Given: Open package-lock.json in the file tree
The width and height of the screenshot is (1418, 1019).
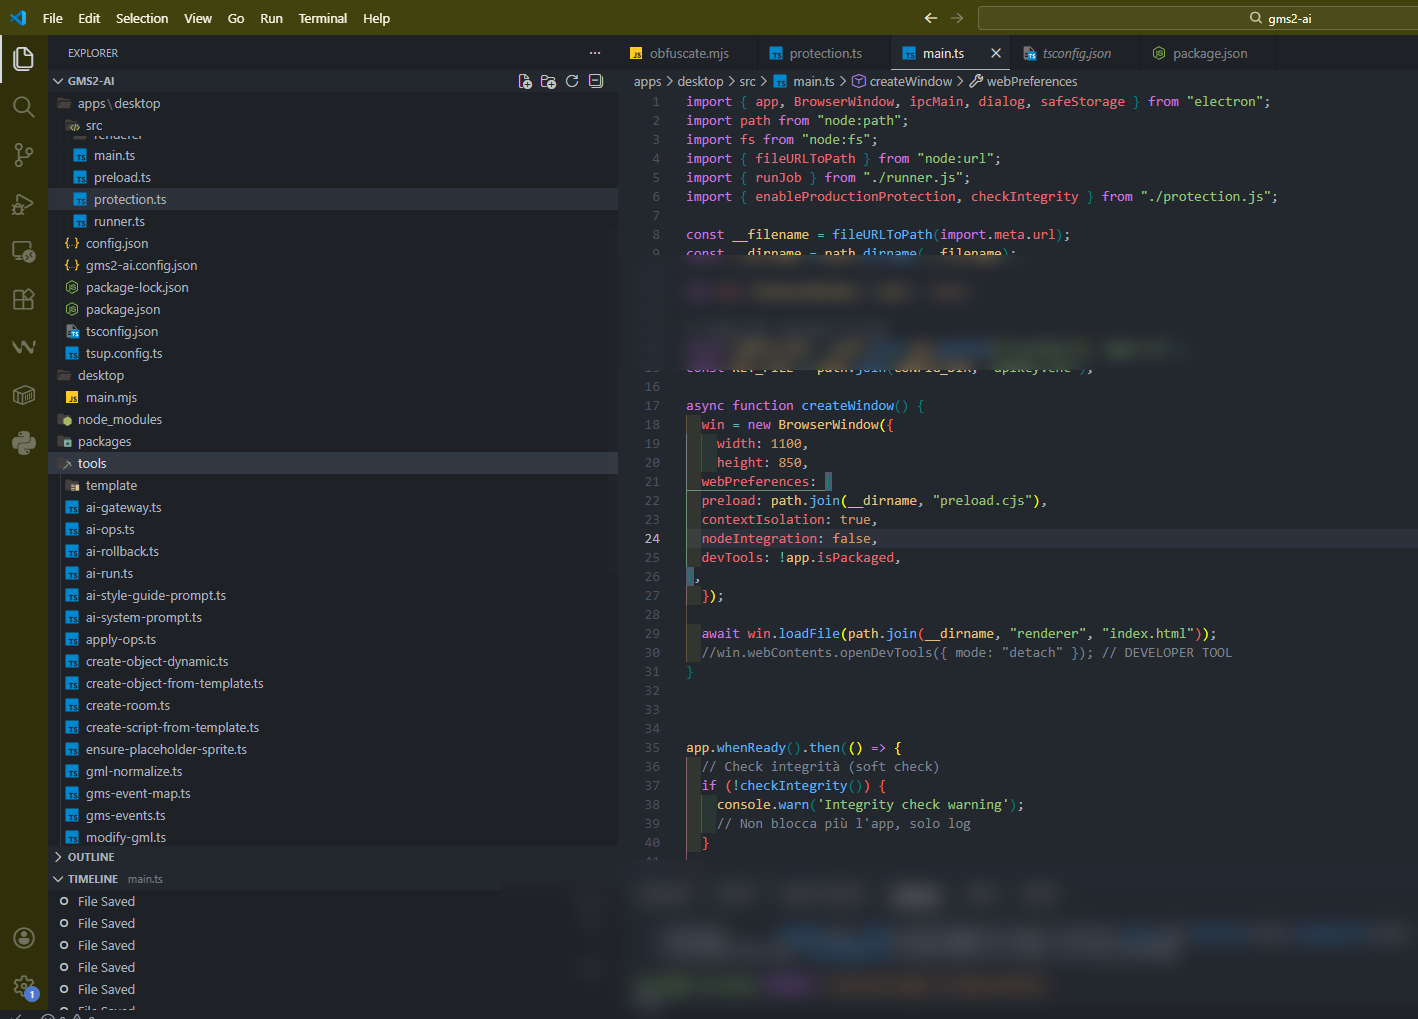Looking at the screenshot, I should pos(332,287).
